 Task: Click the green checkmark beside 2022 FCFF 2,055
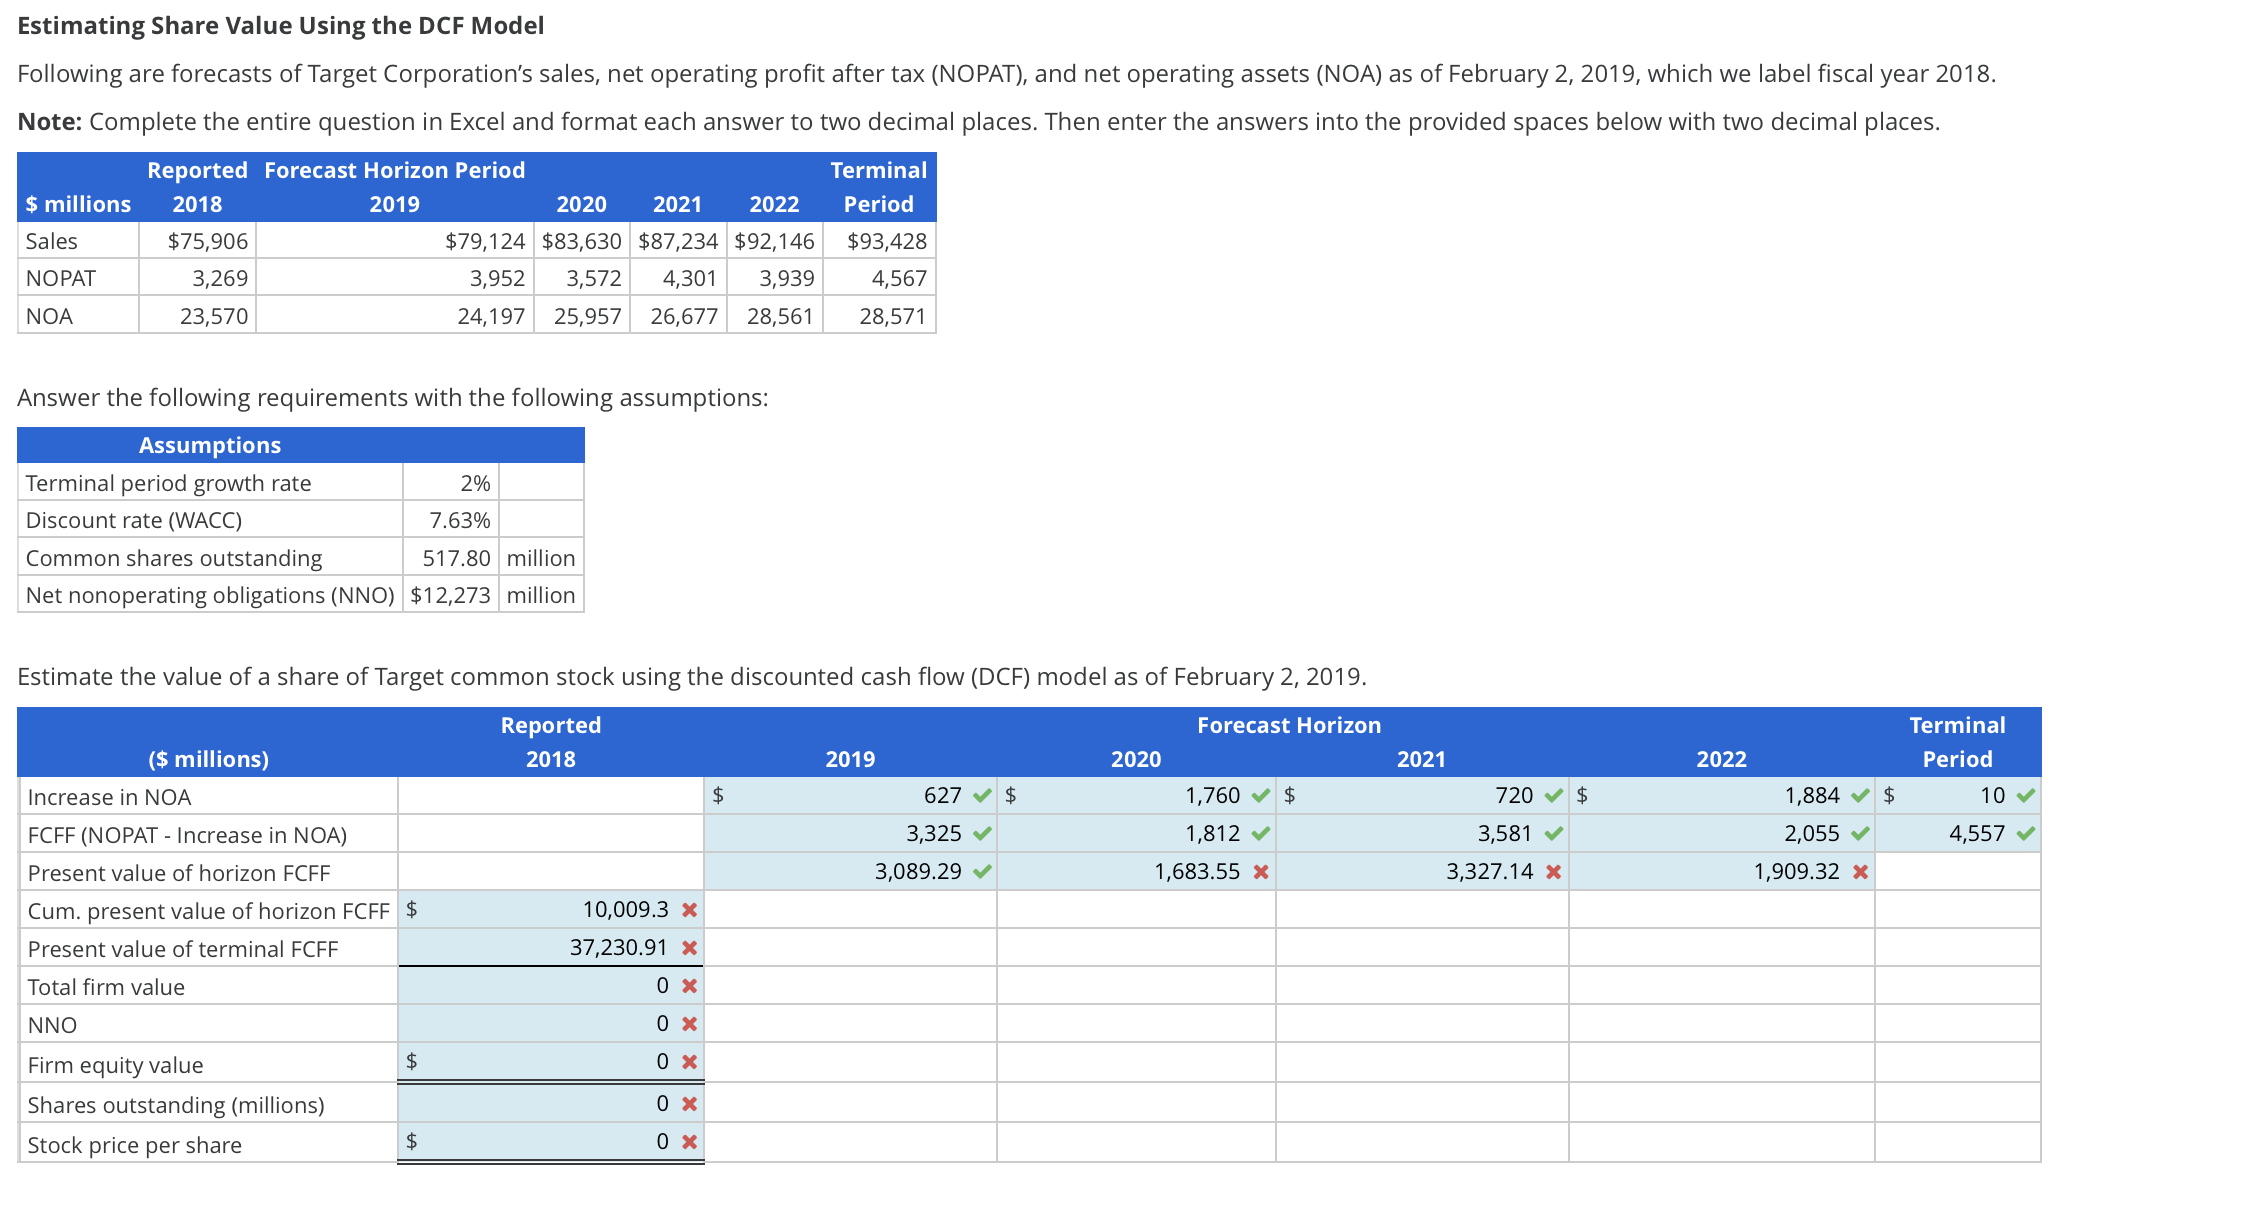(x=1861, y=833)
